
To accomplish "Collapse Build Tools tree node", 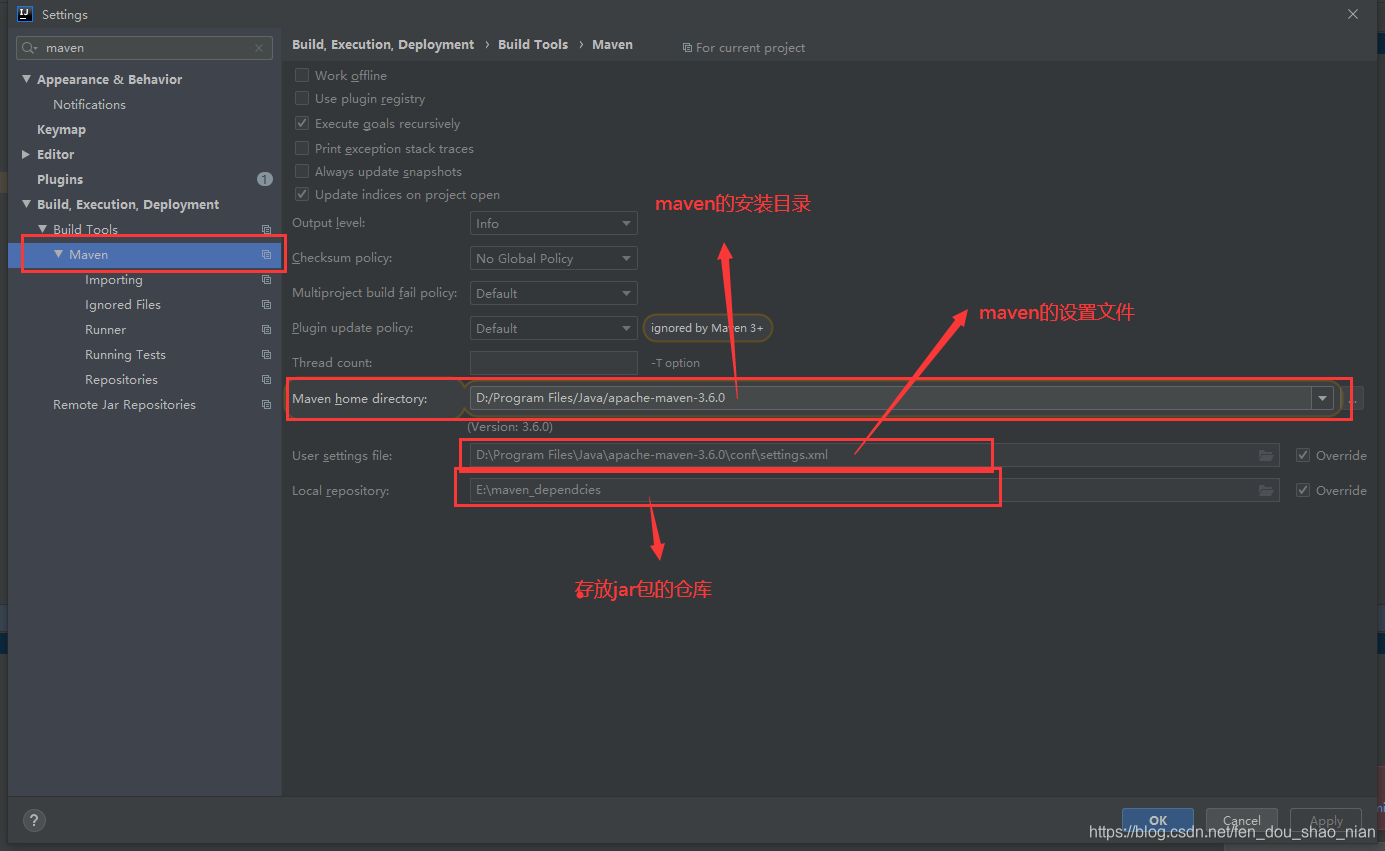I will pos(43,229).
